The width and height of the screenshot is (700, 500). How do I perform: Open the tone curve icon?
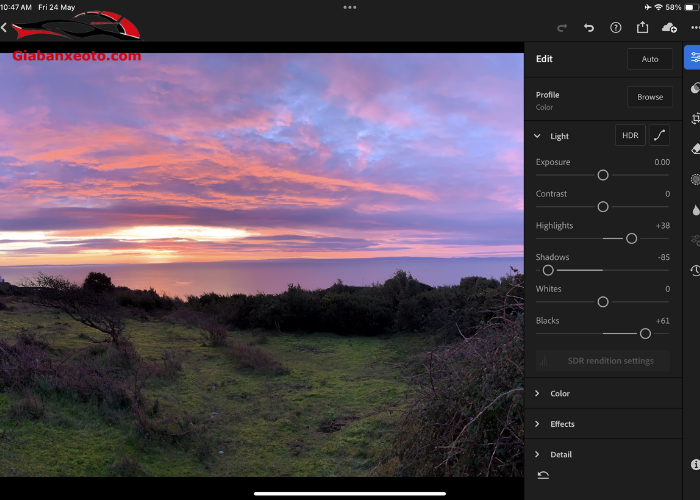[659, 135]
